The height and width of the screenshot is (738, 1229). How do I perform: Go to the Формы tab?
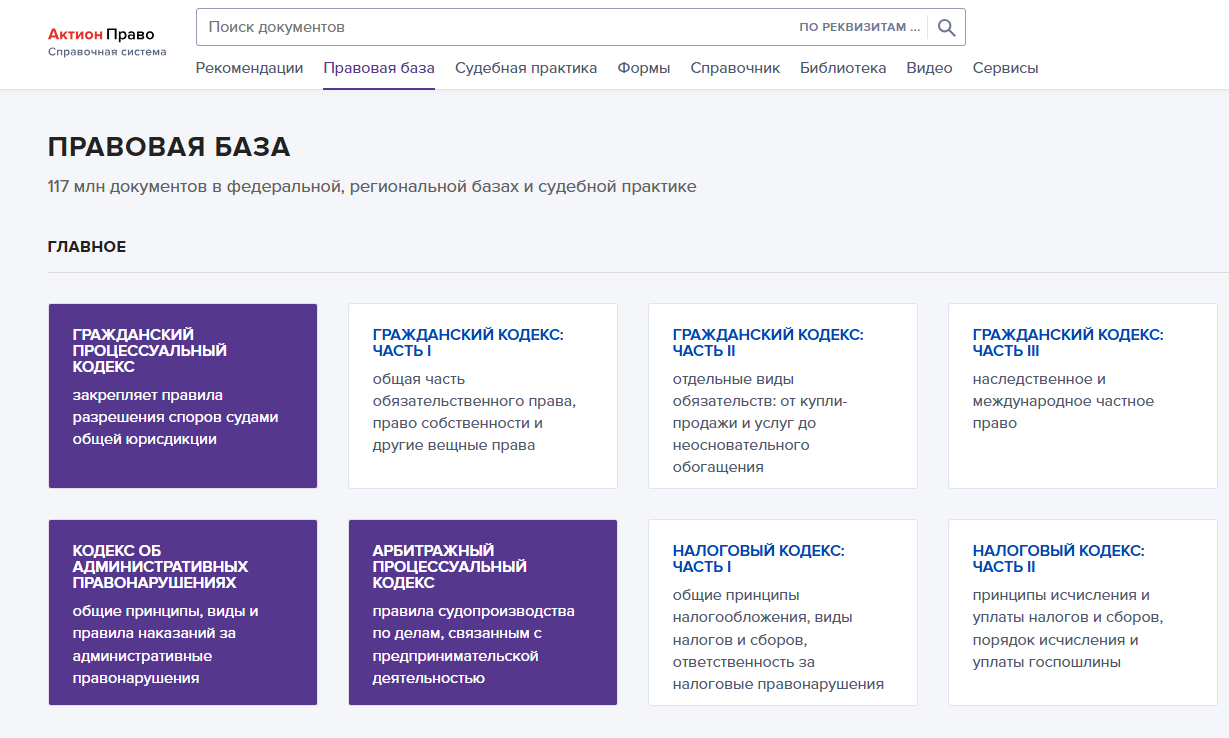[x=644, y=68]
